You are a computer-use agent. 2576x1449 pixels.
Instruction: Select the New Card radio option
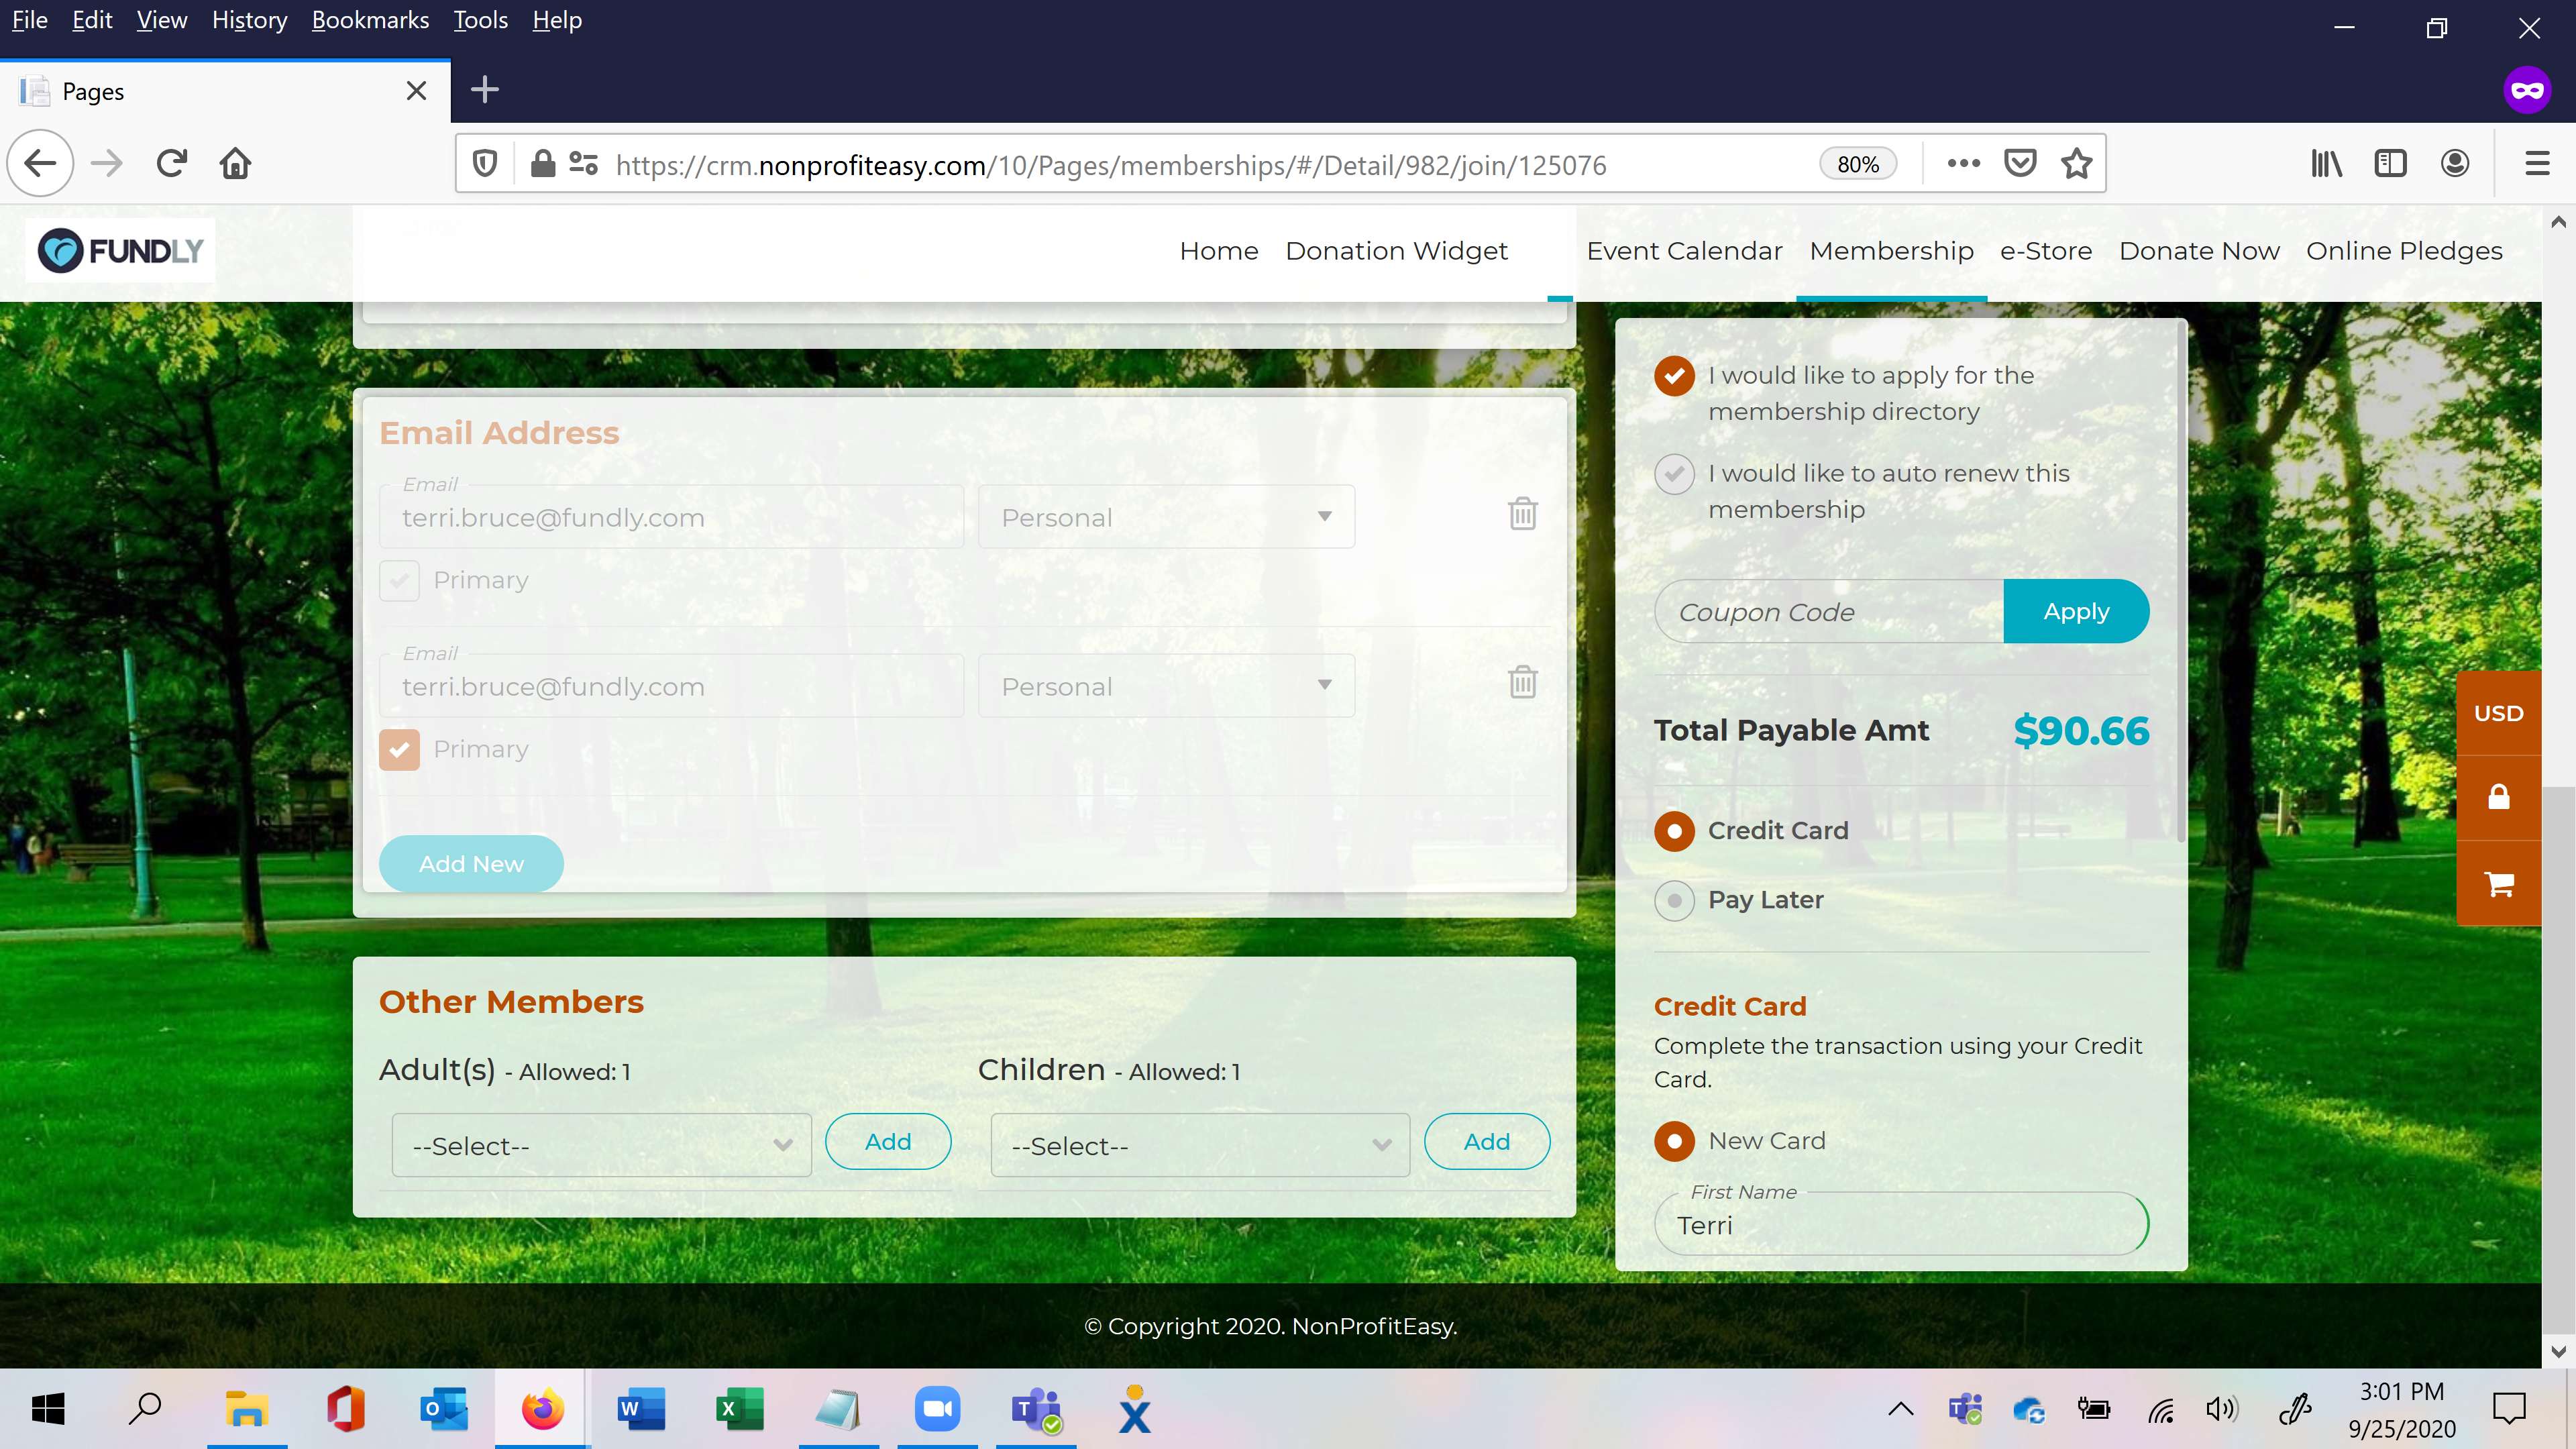point(1674,1141)
